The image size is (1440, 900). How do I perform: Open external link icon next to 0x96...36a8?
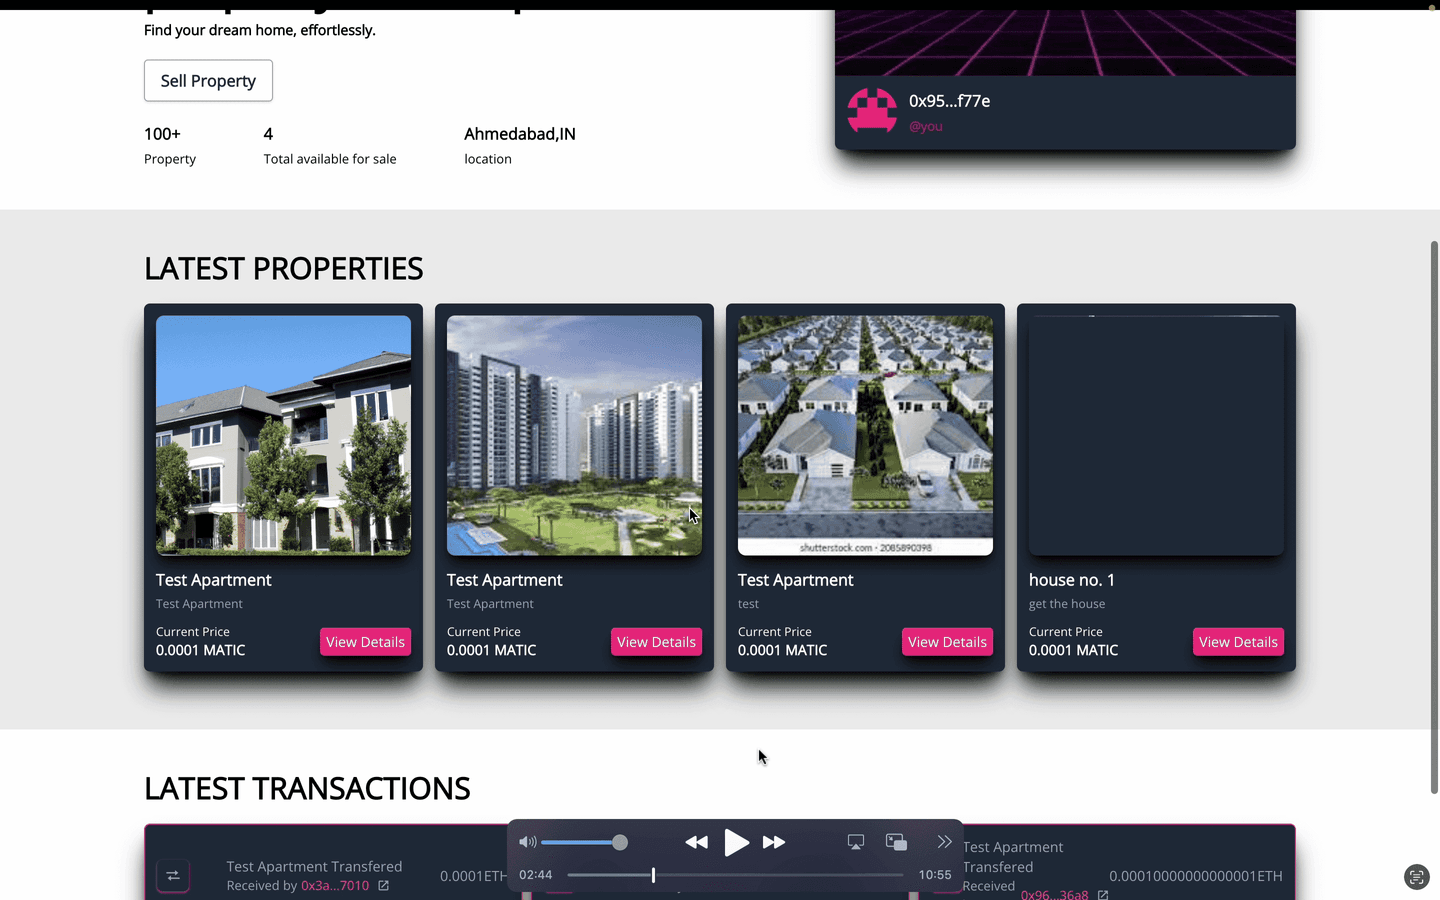tap(1103, 894)
